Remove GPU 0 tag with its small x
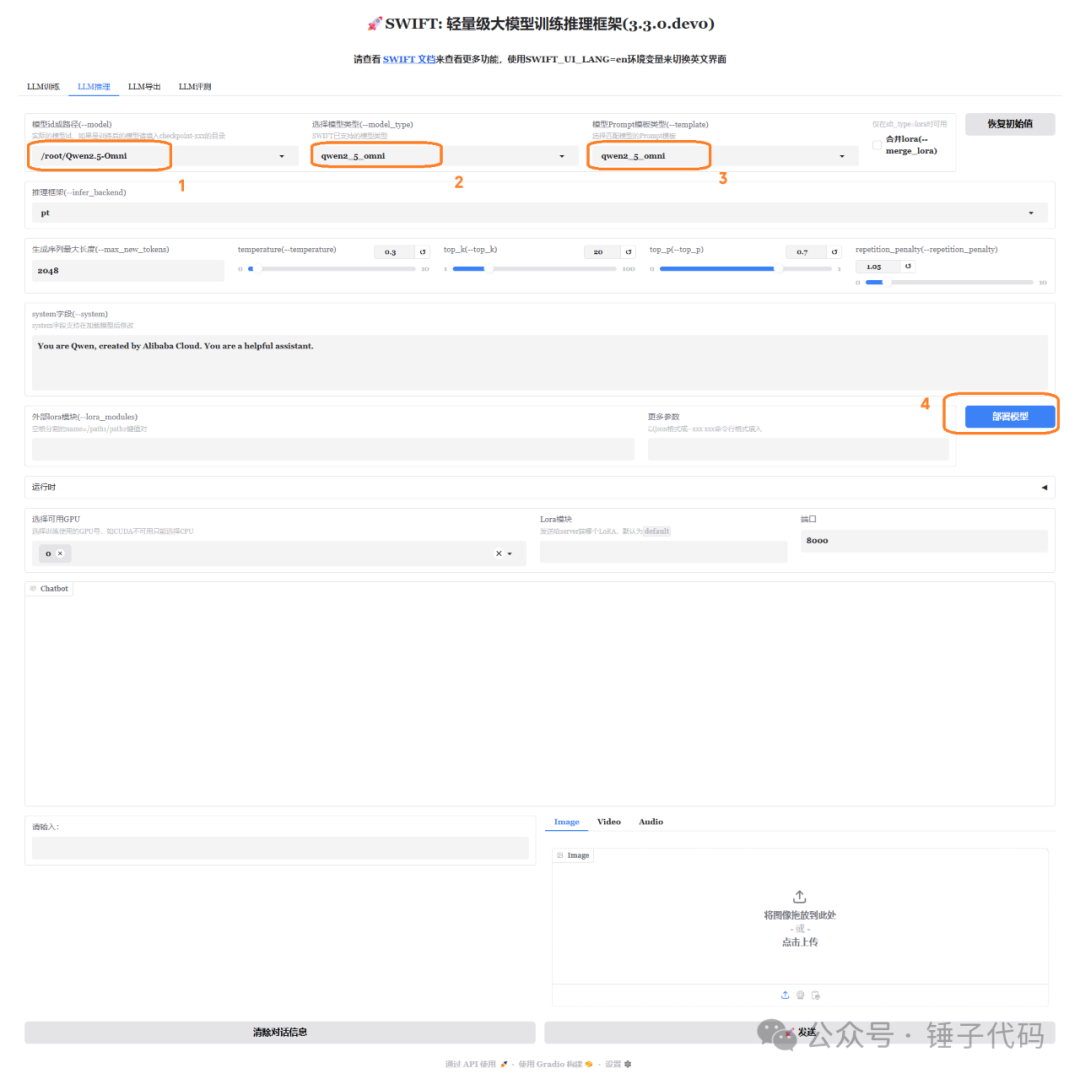1080x1079 pixels. click(61, 554)
